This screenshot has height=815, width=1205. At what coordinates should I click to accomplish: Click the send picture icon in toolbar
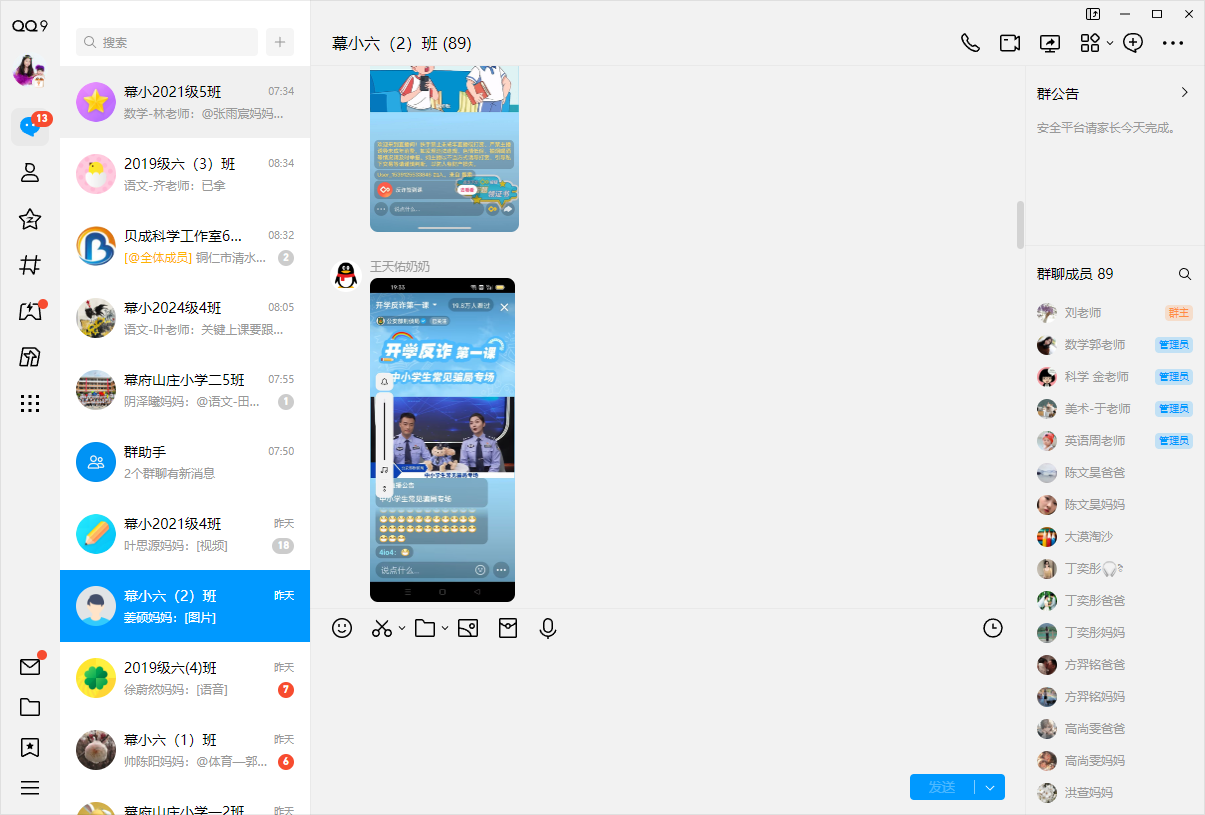click(467, 628)
